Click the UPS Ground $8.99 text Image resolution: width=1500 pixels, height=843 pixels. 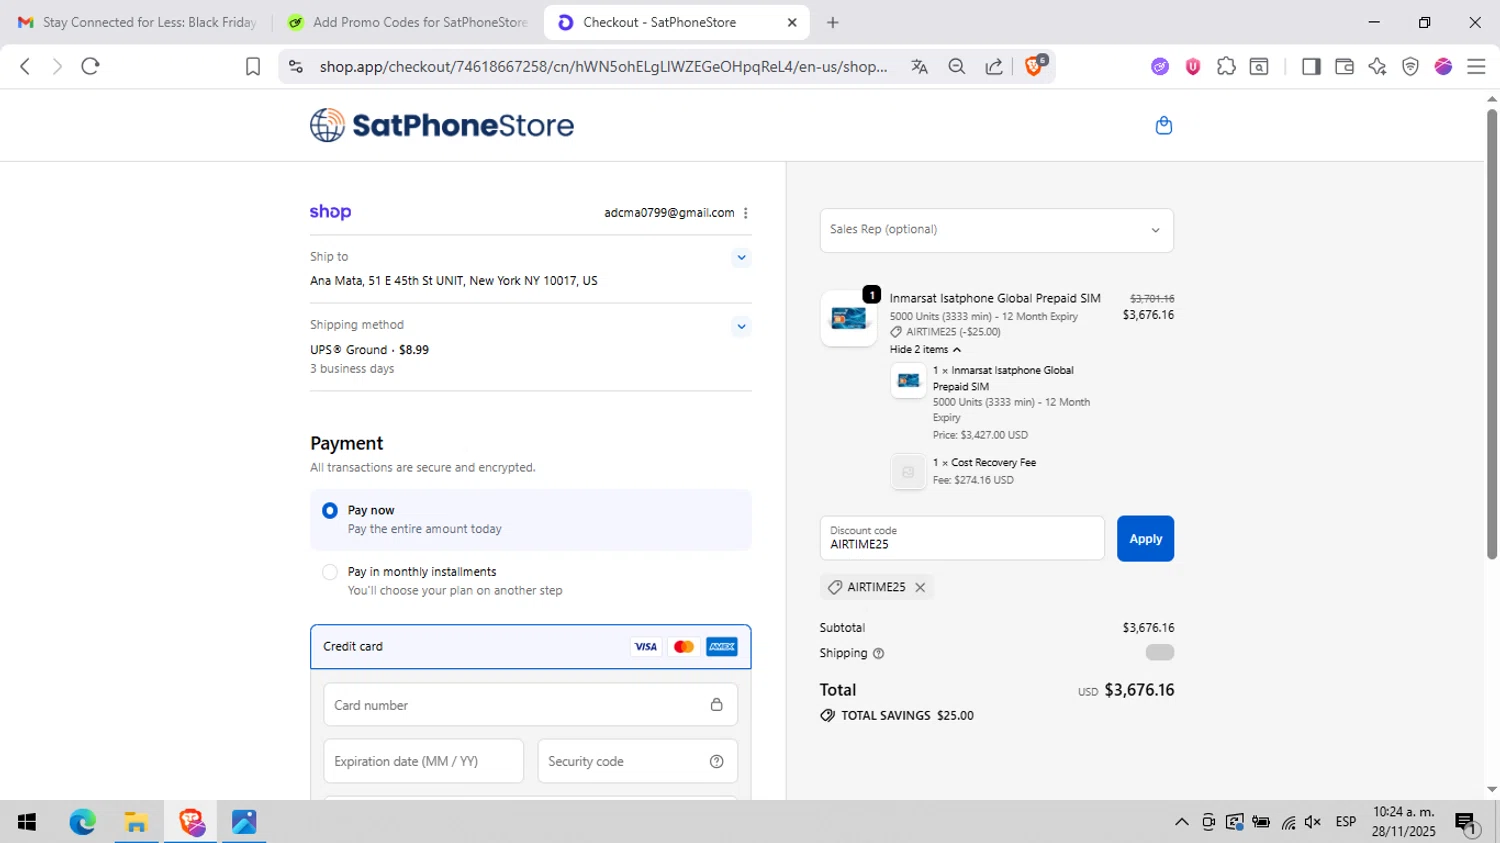pyautogui.click(x=369, y=350)
